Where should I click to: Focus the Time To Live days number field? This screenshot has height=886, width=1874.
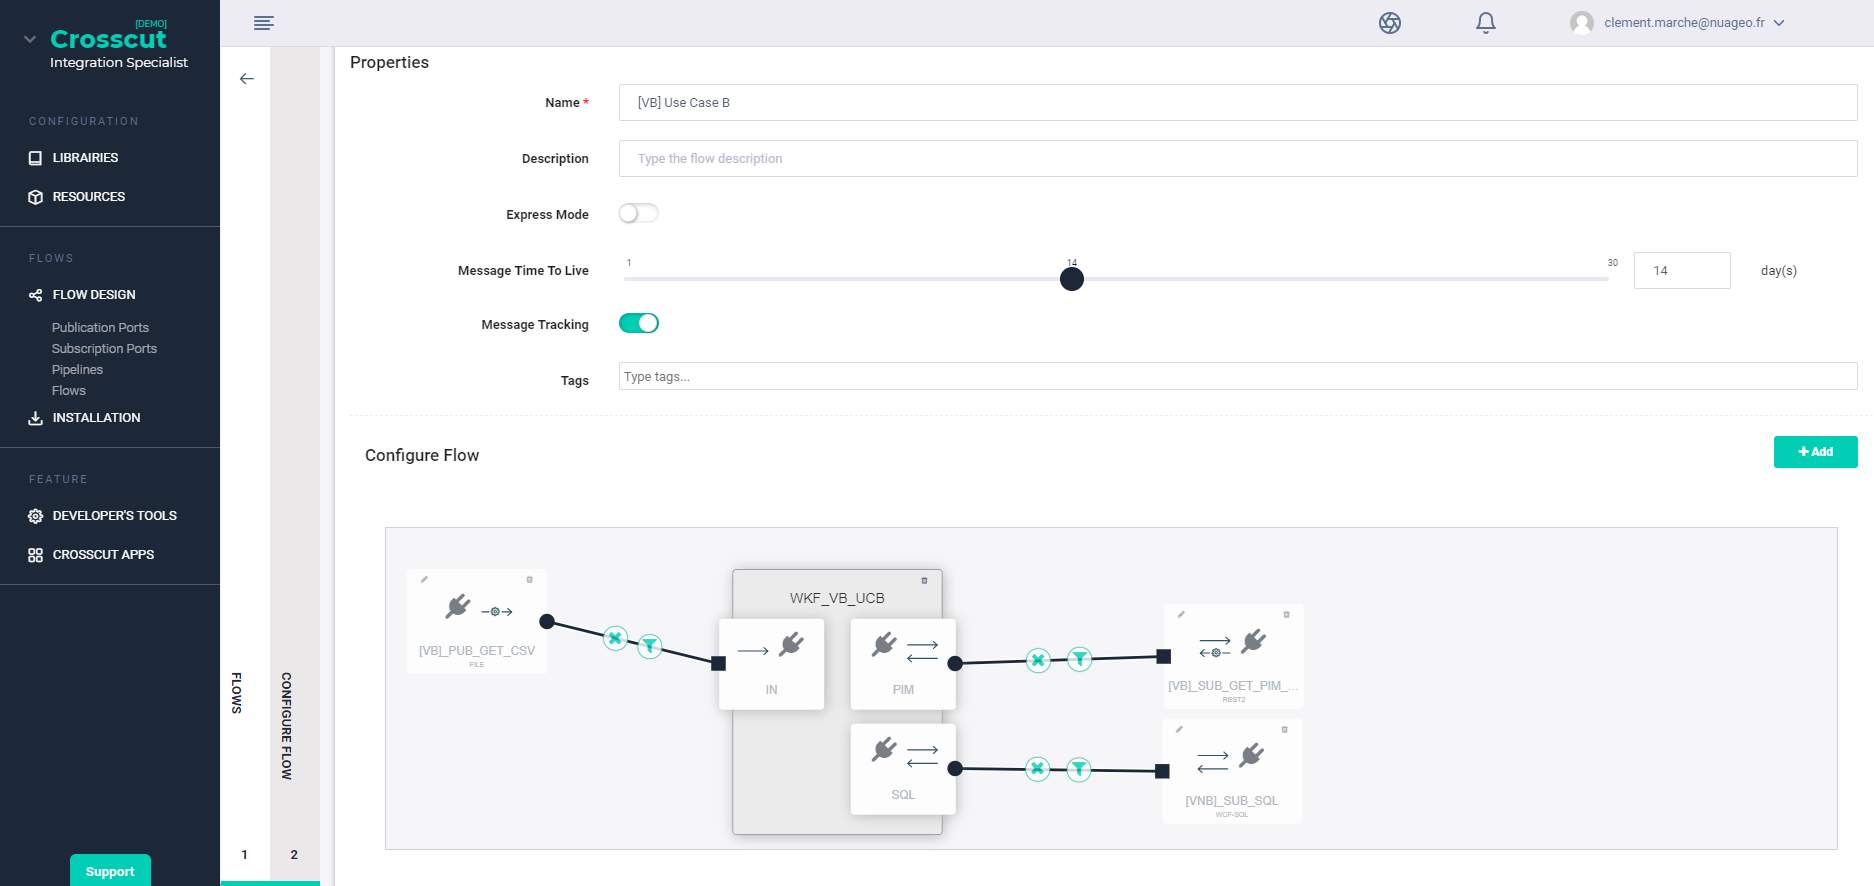pos(1682,271)
